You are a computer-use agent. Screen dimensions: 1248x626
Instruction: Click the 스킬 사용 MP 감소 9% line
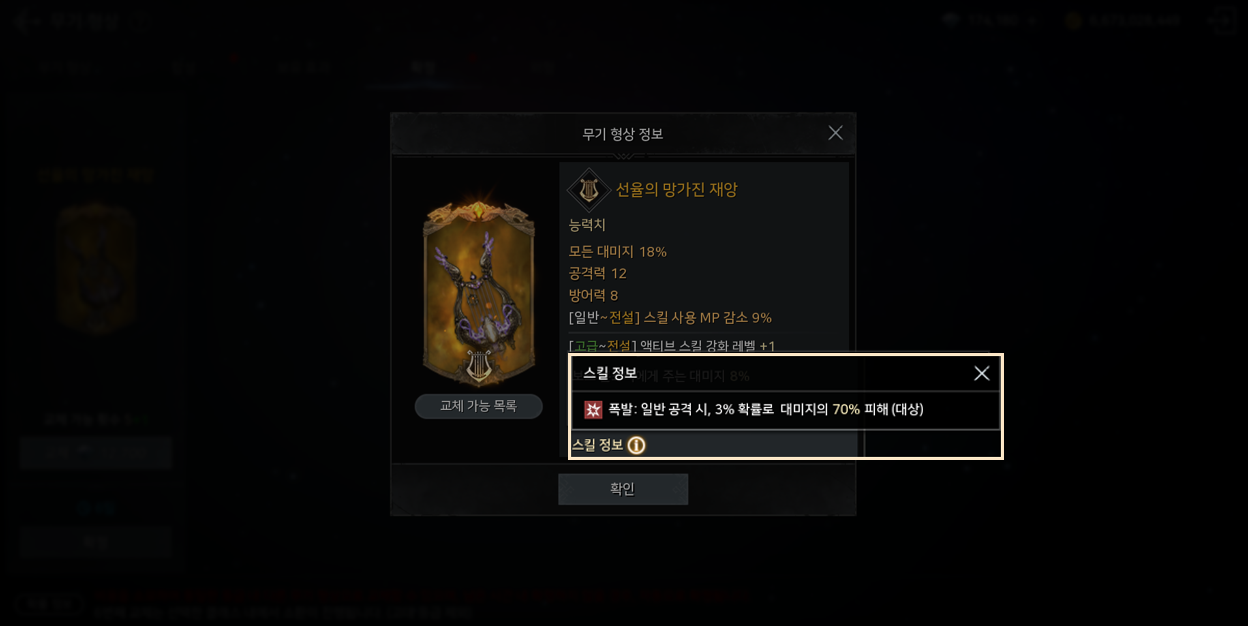670,317
